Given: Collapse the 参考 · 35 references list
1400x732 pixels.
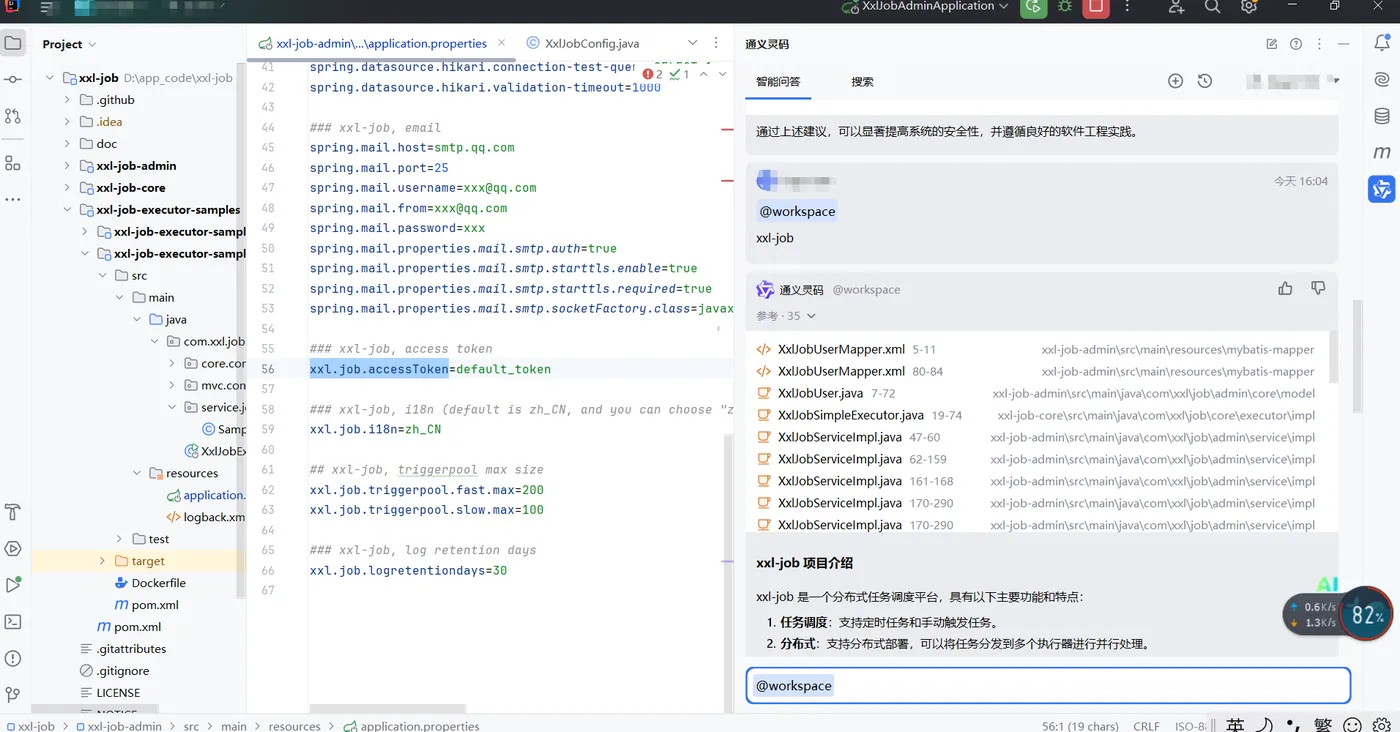Looking at the screenshot, I should [x=786, y=316].
